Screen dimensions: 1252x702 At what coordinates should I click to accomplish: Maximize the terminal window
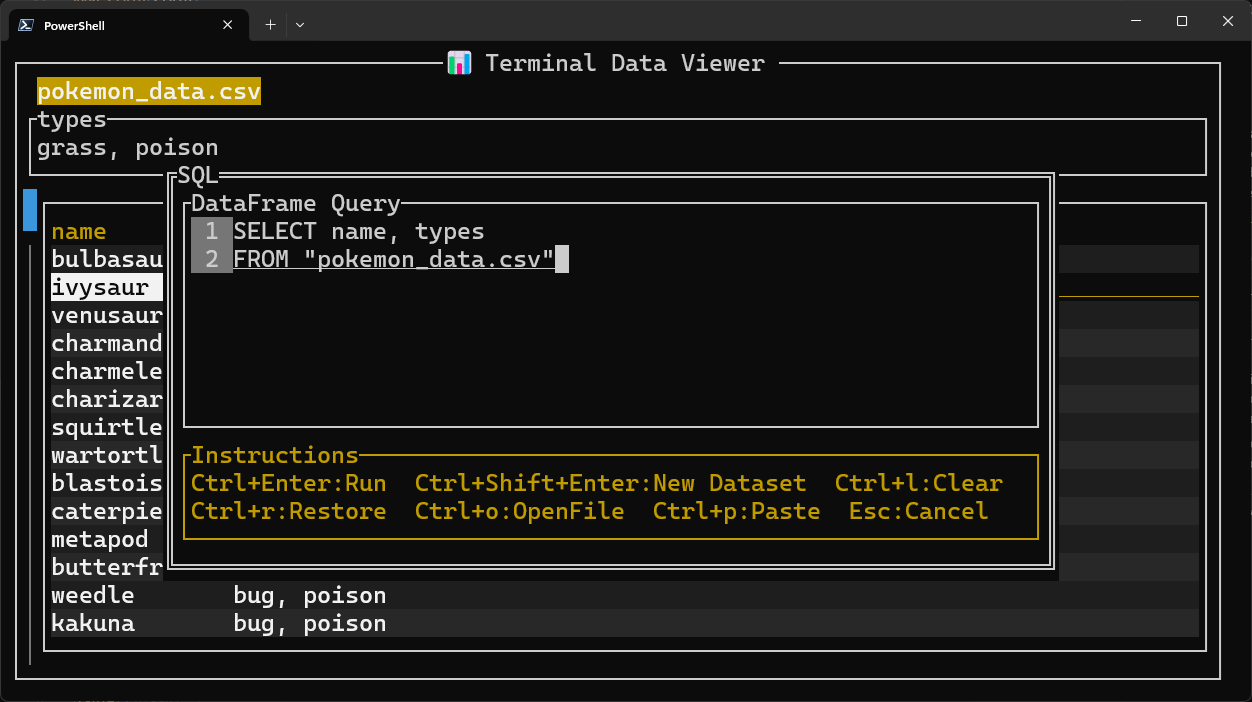click(1182, 21)
